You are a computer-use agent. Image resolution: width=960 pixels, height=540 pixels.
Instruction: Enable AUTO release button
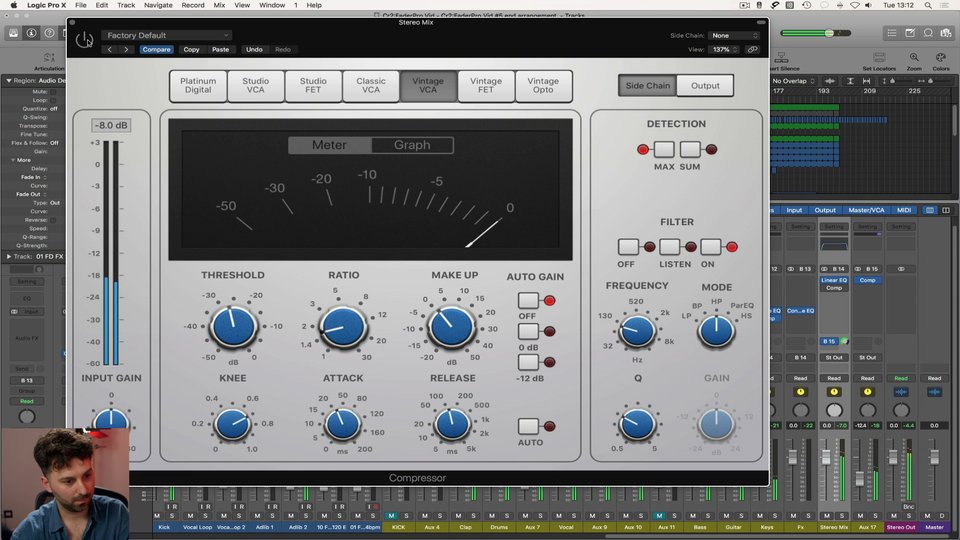(528, 426)
